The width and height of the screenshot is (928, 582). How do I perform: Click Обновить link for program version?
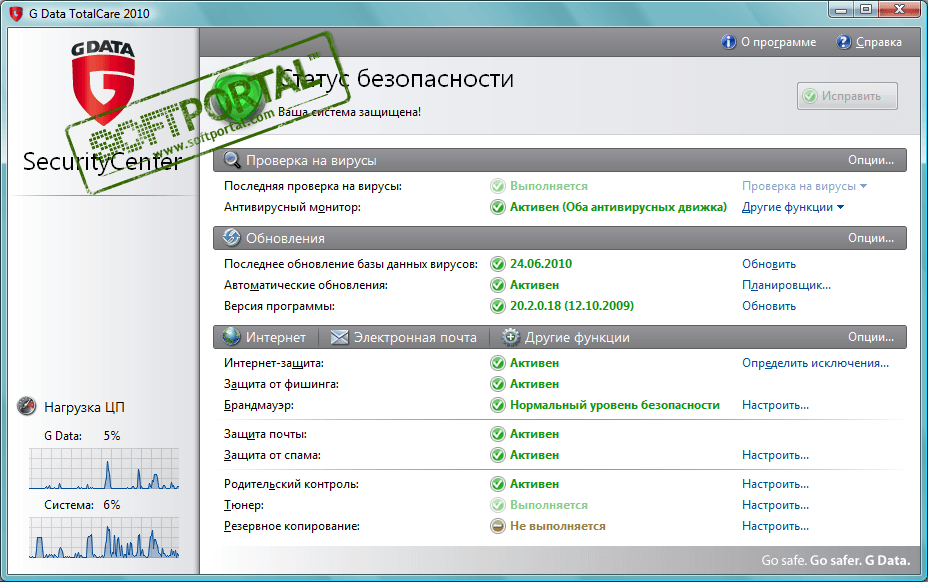tap(769, 306)
